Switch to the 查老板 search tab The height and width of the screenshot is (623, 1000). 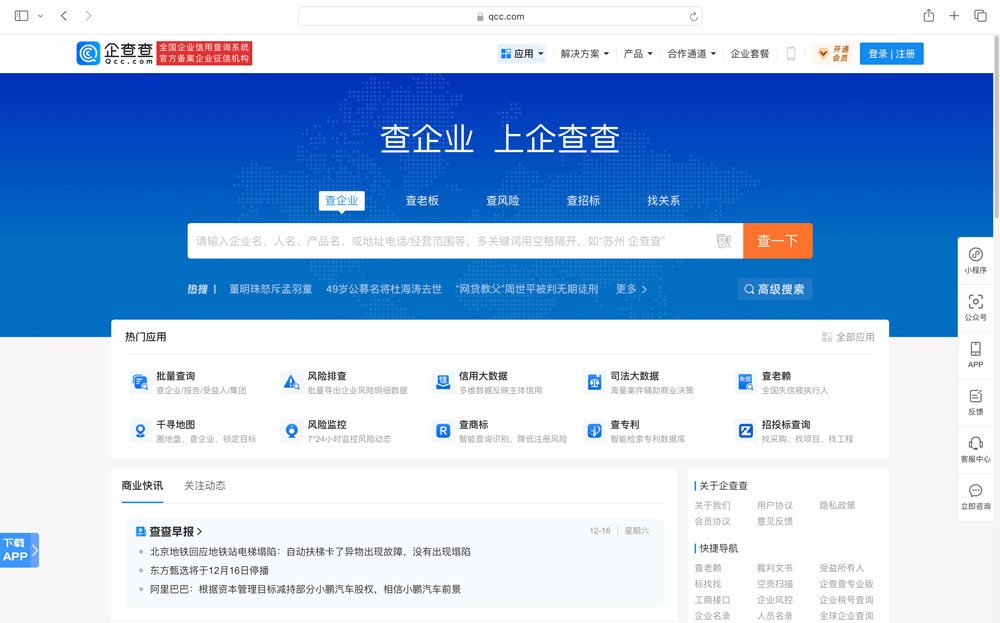click(x=422, y=201)
